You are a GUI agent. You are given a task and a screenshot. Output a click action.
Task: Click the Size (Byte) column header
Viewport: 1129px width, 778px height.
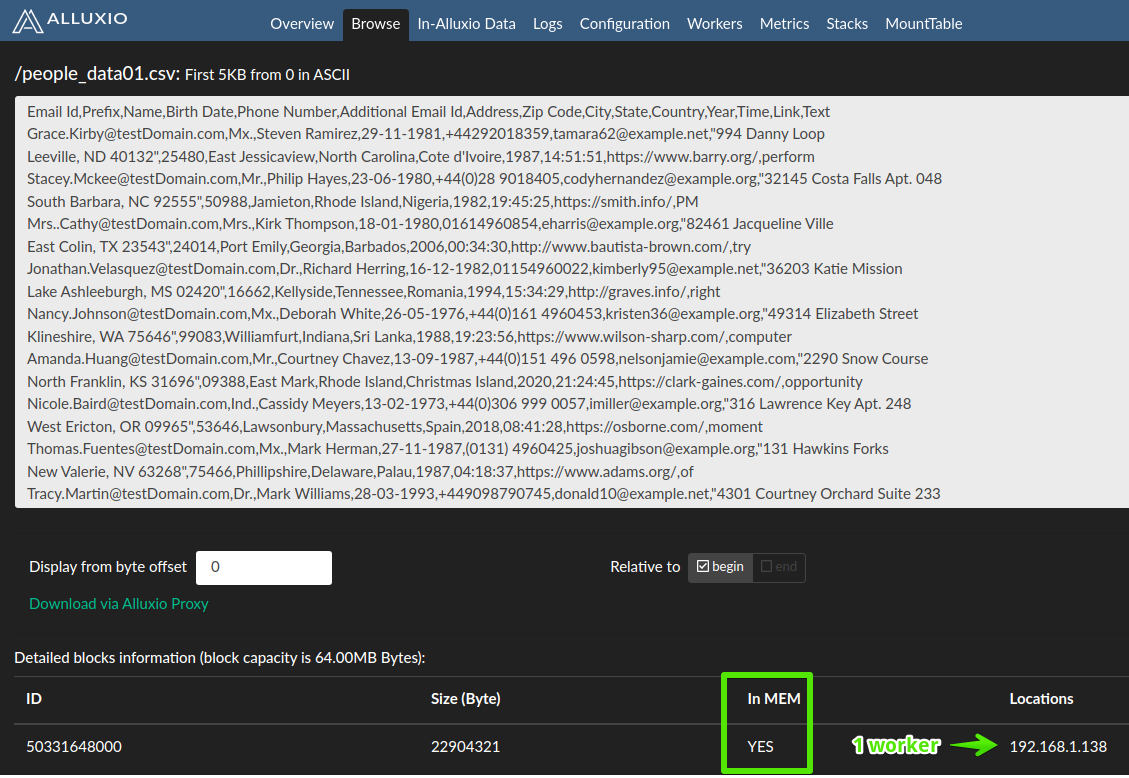465,699
